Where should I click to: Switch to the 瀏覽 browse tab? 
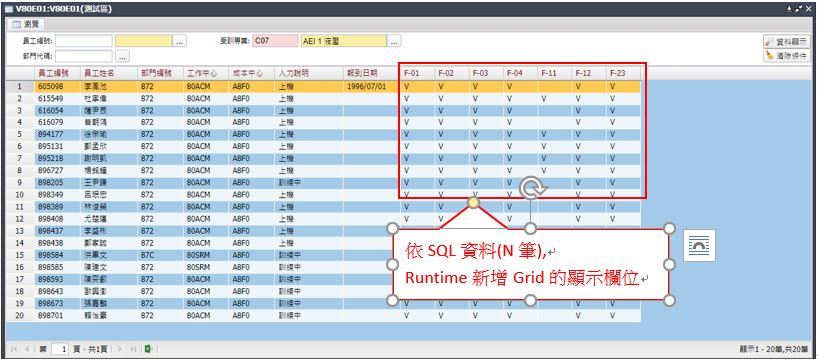tap(27, 25)
